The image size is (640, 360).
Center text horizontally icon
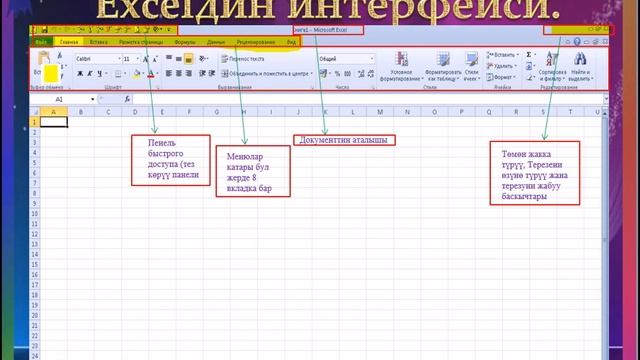click(x=178, y=73)
